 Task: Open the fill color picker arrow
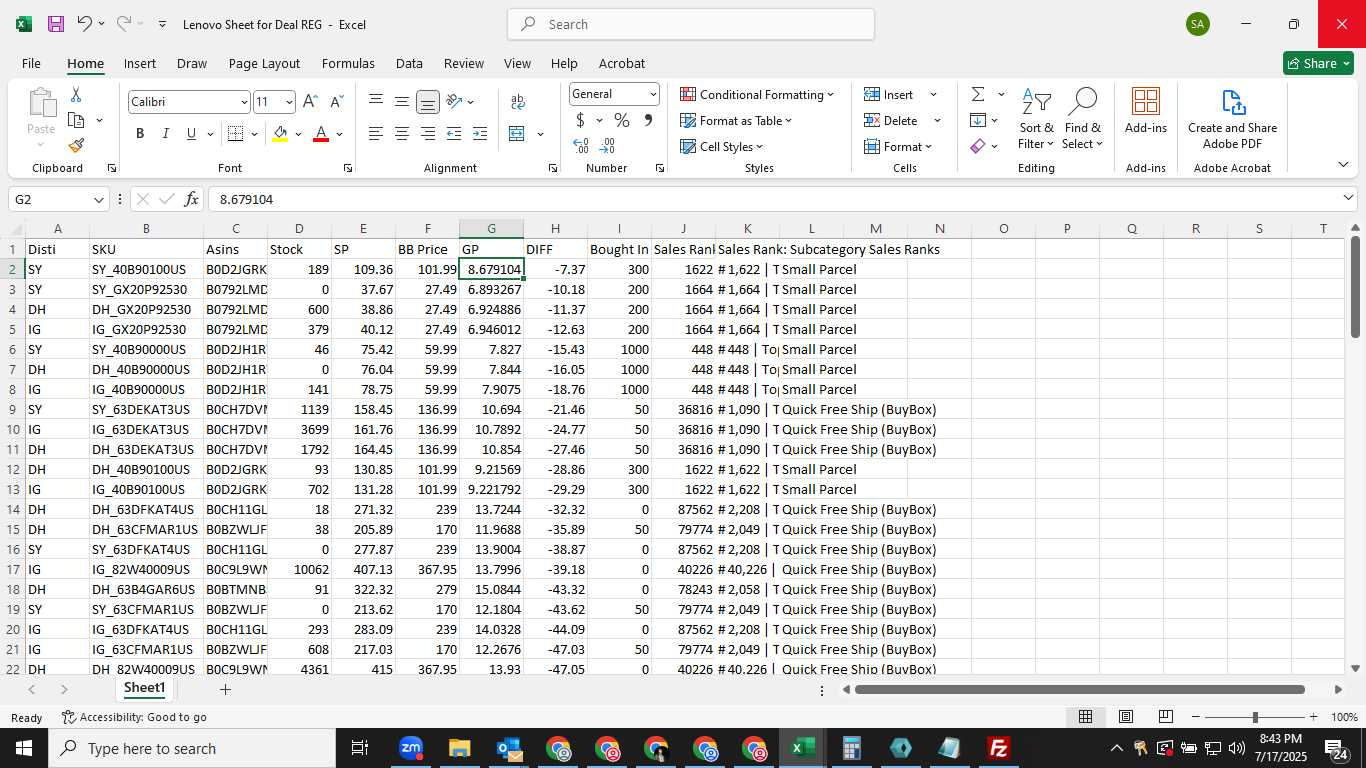click(x=298, y=134)
